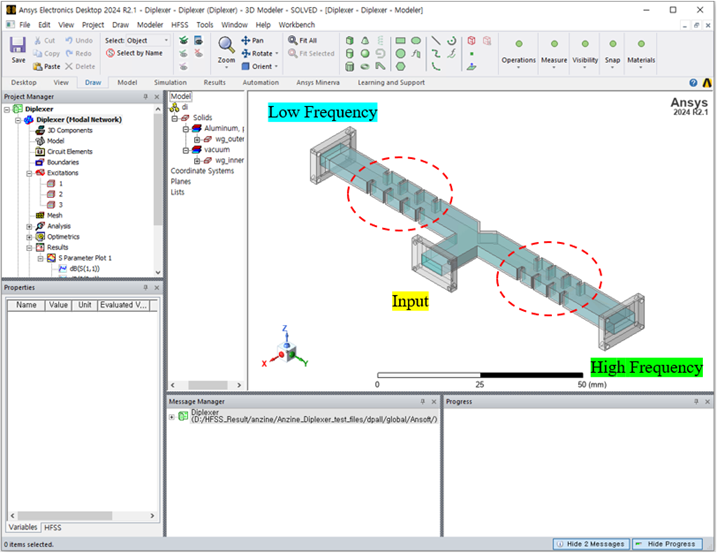Open the Tools menu
The image size is (717, 553).
click(x=205, y=25)
